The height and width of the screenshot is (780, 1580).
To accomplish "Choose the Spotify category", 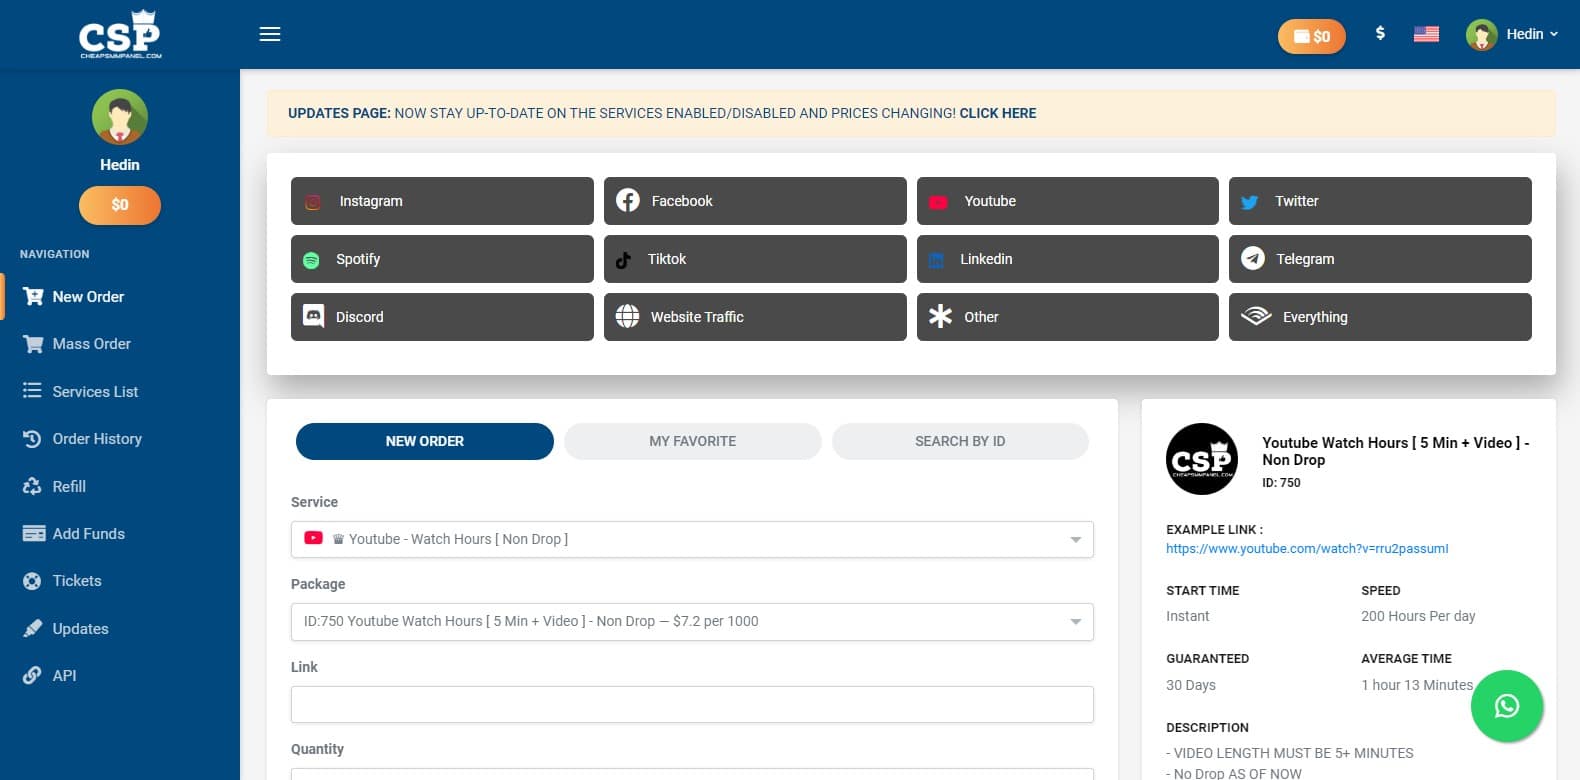I will click(441, 259).
